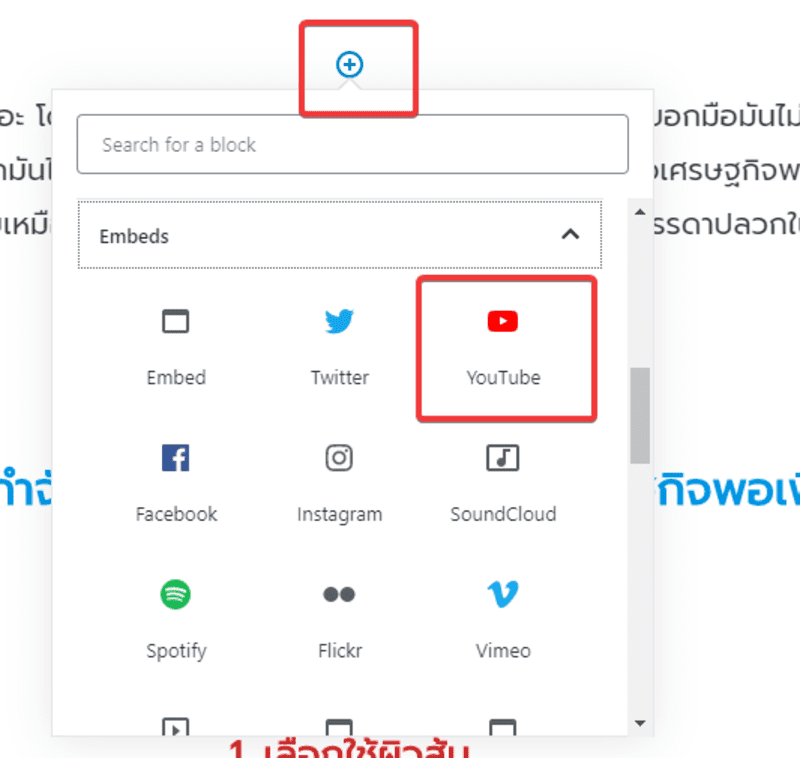The width and height of the screenshot is (800, 758).
Task: Click the scrollbar down arrow
Action: tap(640, 723)
